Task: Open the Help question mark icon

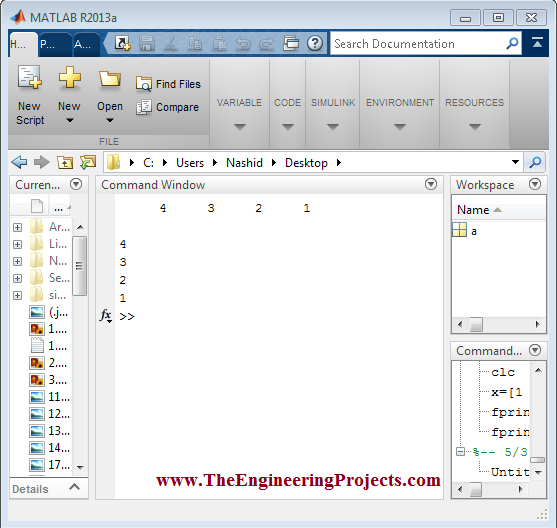Action: pyautogui.click(x=315, y=44)
